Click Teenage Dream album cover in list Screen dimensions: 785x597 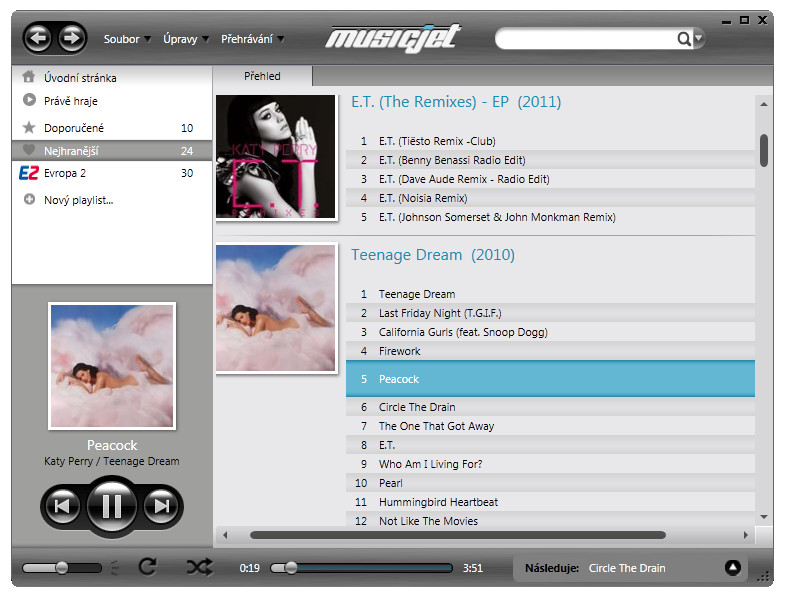[x=275, y=308]
